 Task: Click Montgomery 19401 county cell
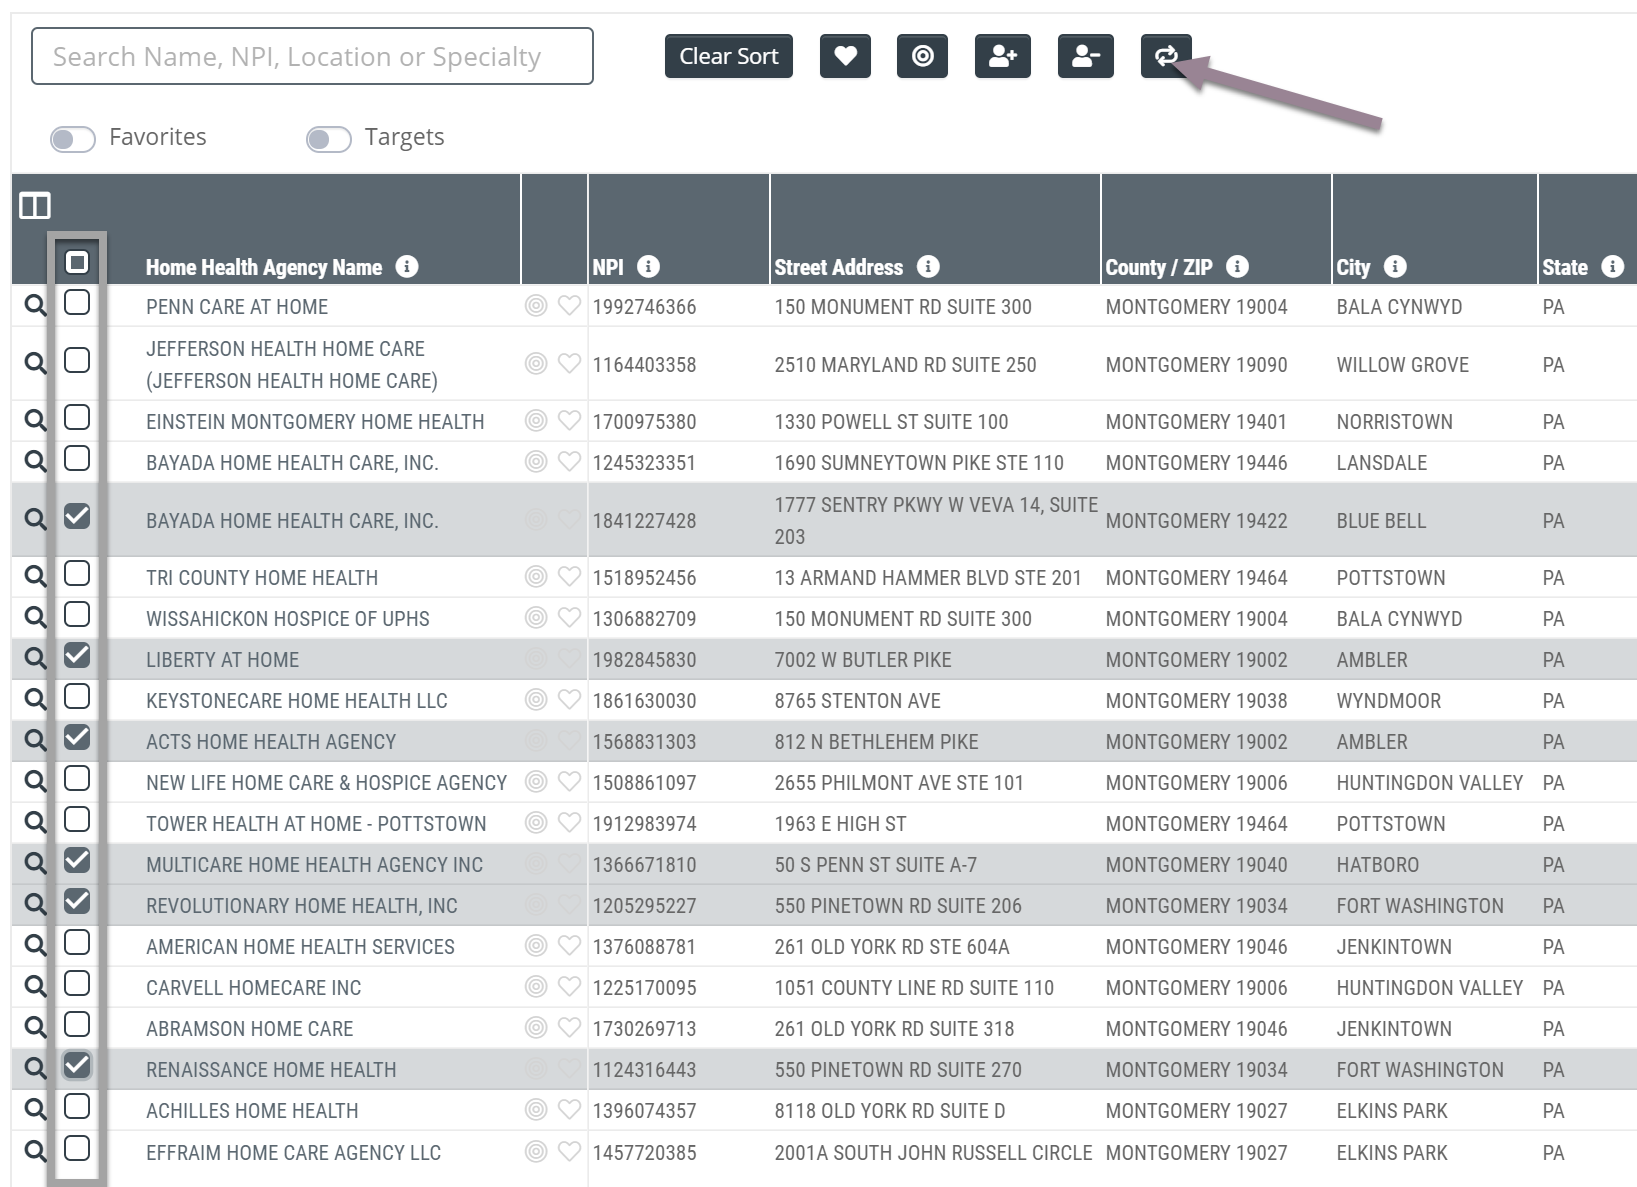(x=1196, y=422)
